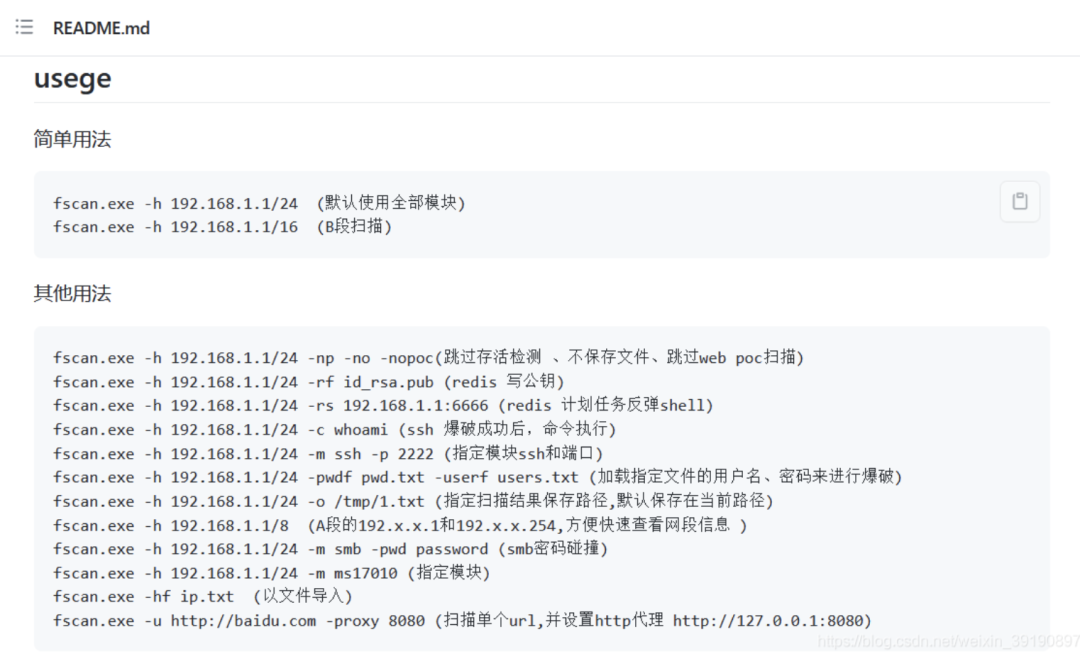Click the -m ssh -p 2222 line
Screen dimensions: 1080x659
pyautogui.click(x=328, y=453)
